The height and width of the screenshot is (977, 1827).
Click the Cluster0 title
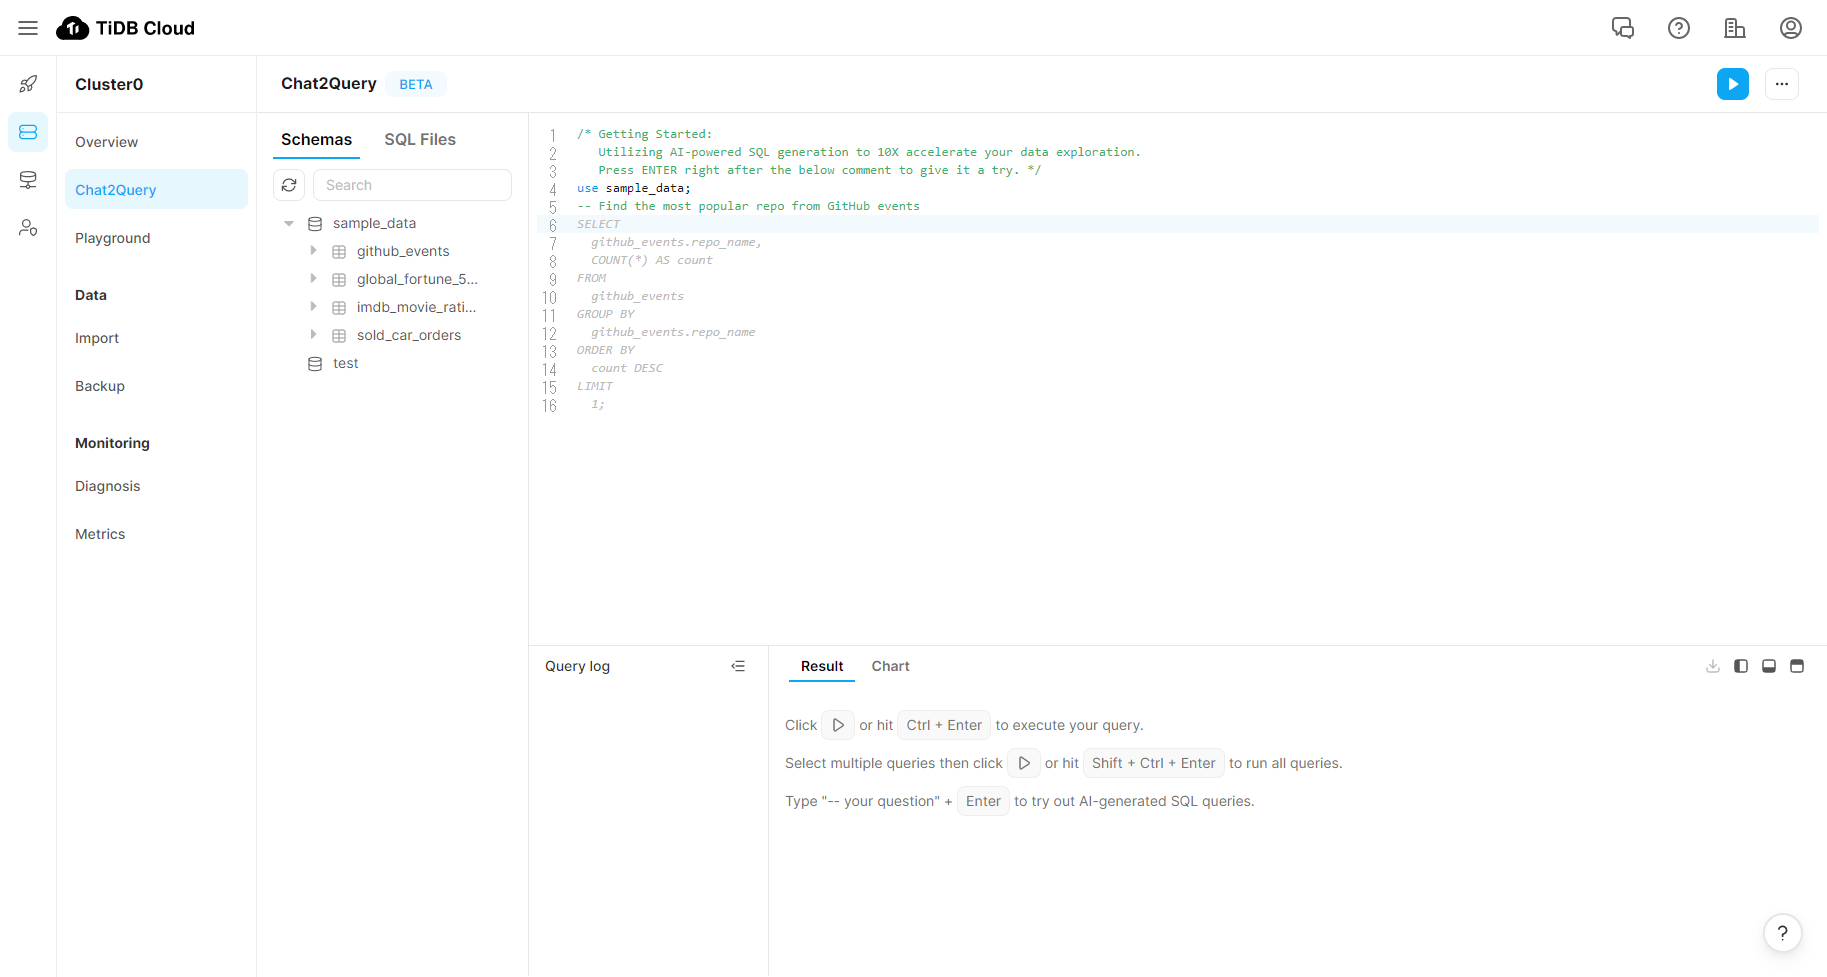(109, 84)
